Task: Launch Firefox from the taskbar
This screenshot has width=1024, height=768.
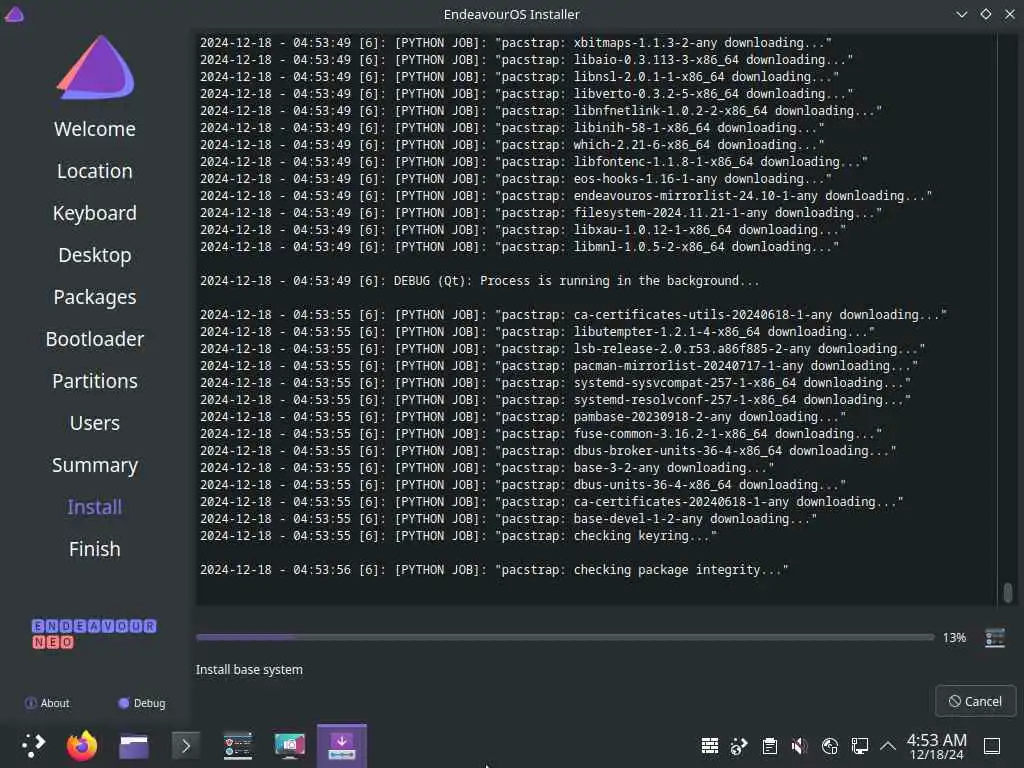Action: point(82,746)
